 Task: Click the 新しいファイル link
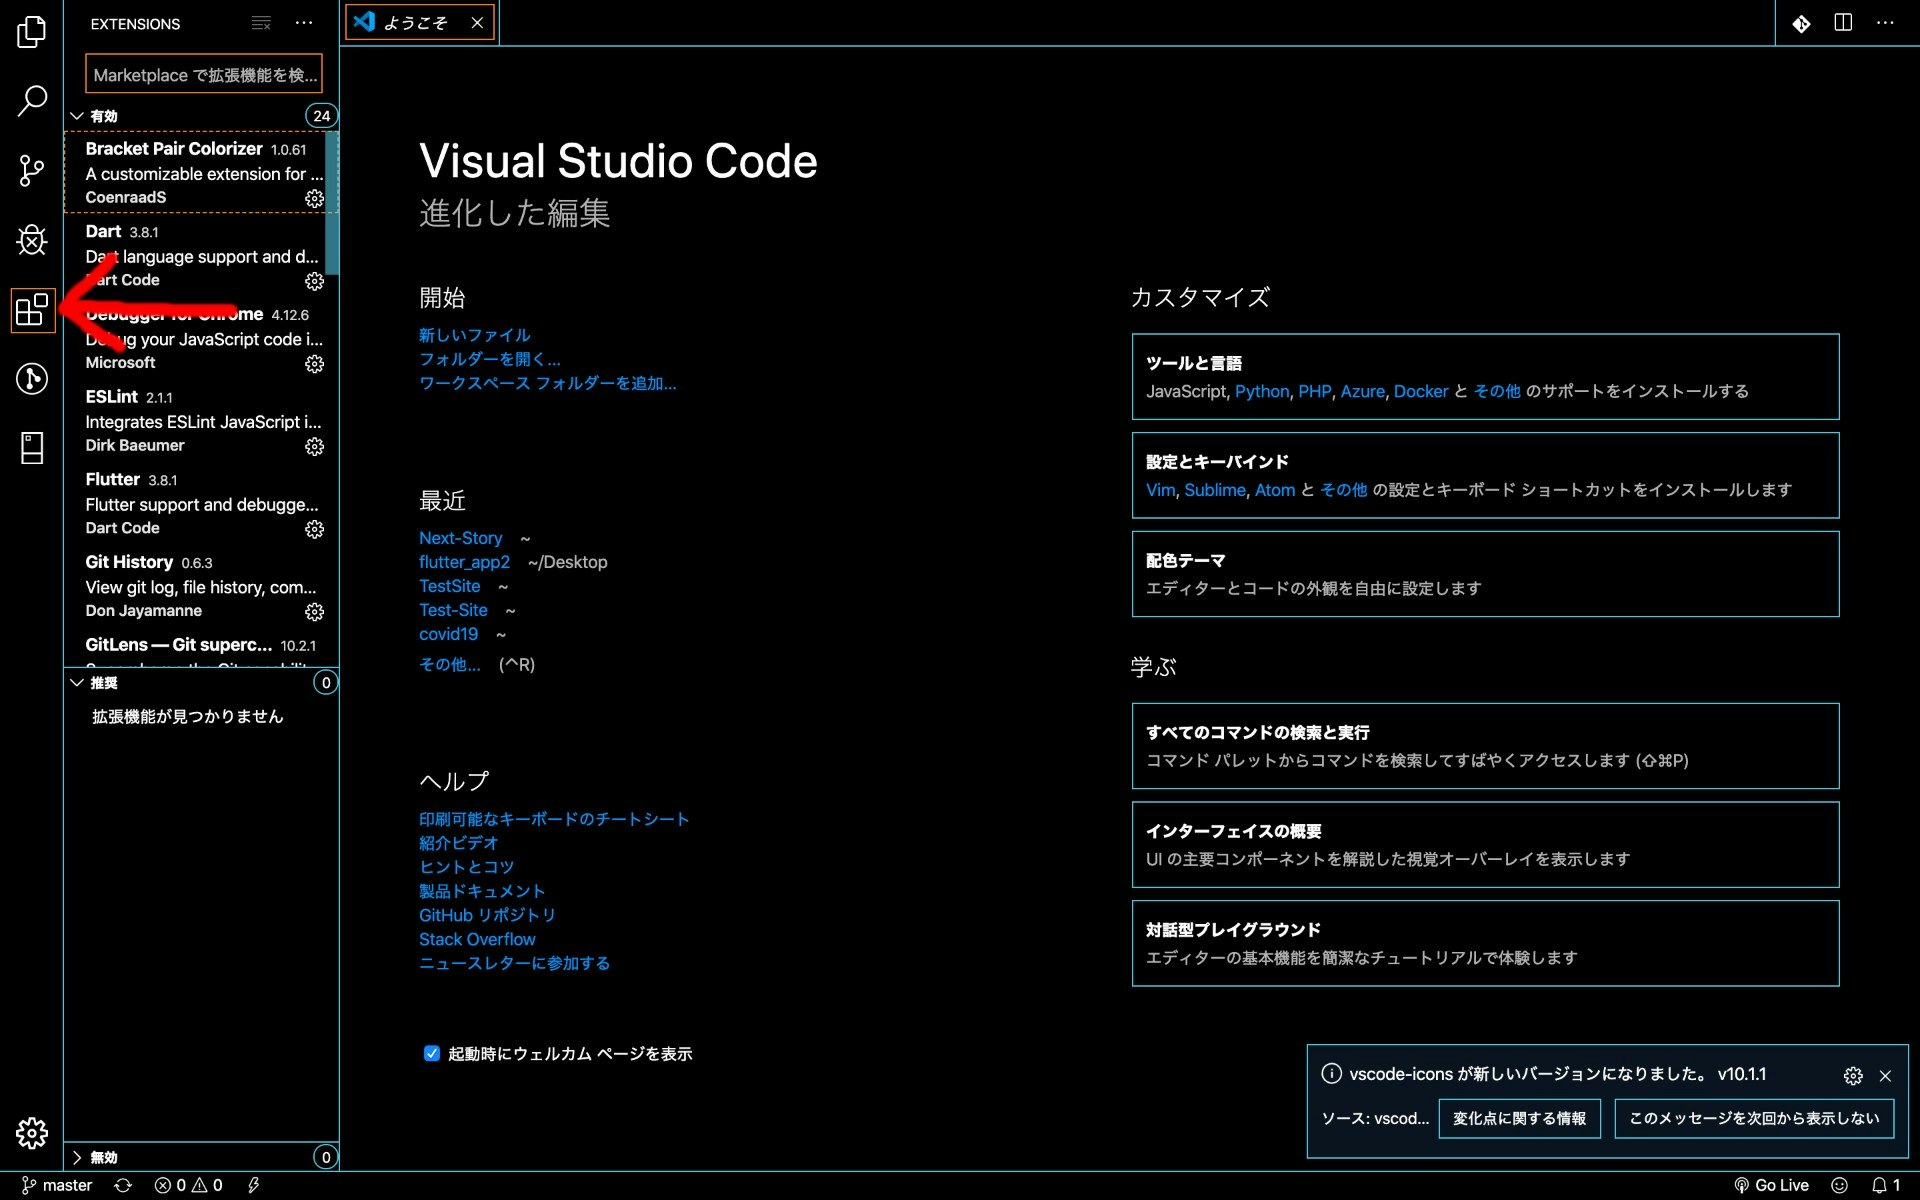(474, 335)
